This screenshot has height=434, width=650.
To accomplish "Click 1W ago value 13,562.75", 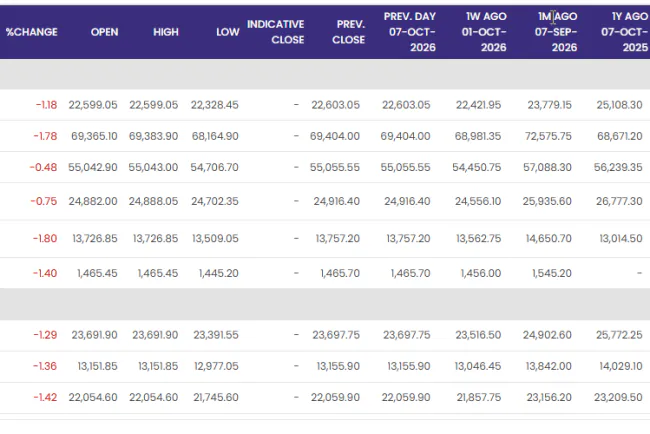I will click(479, 238).
